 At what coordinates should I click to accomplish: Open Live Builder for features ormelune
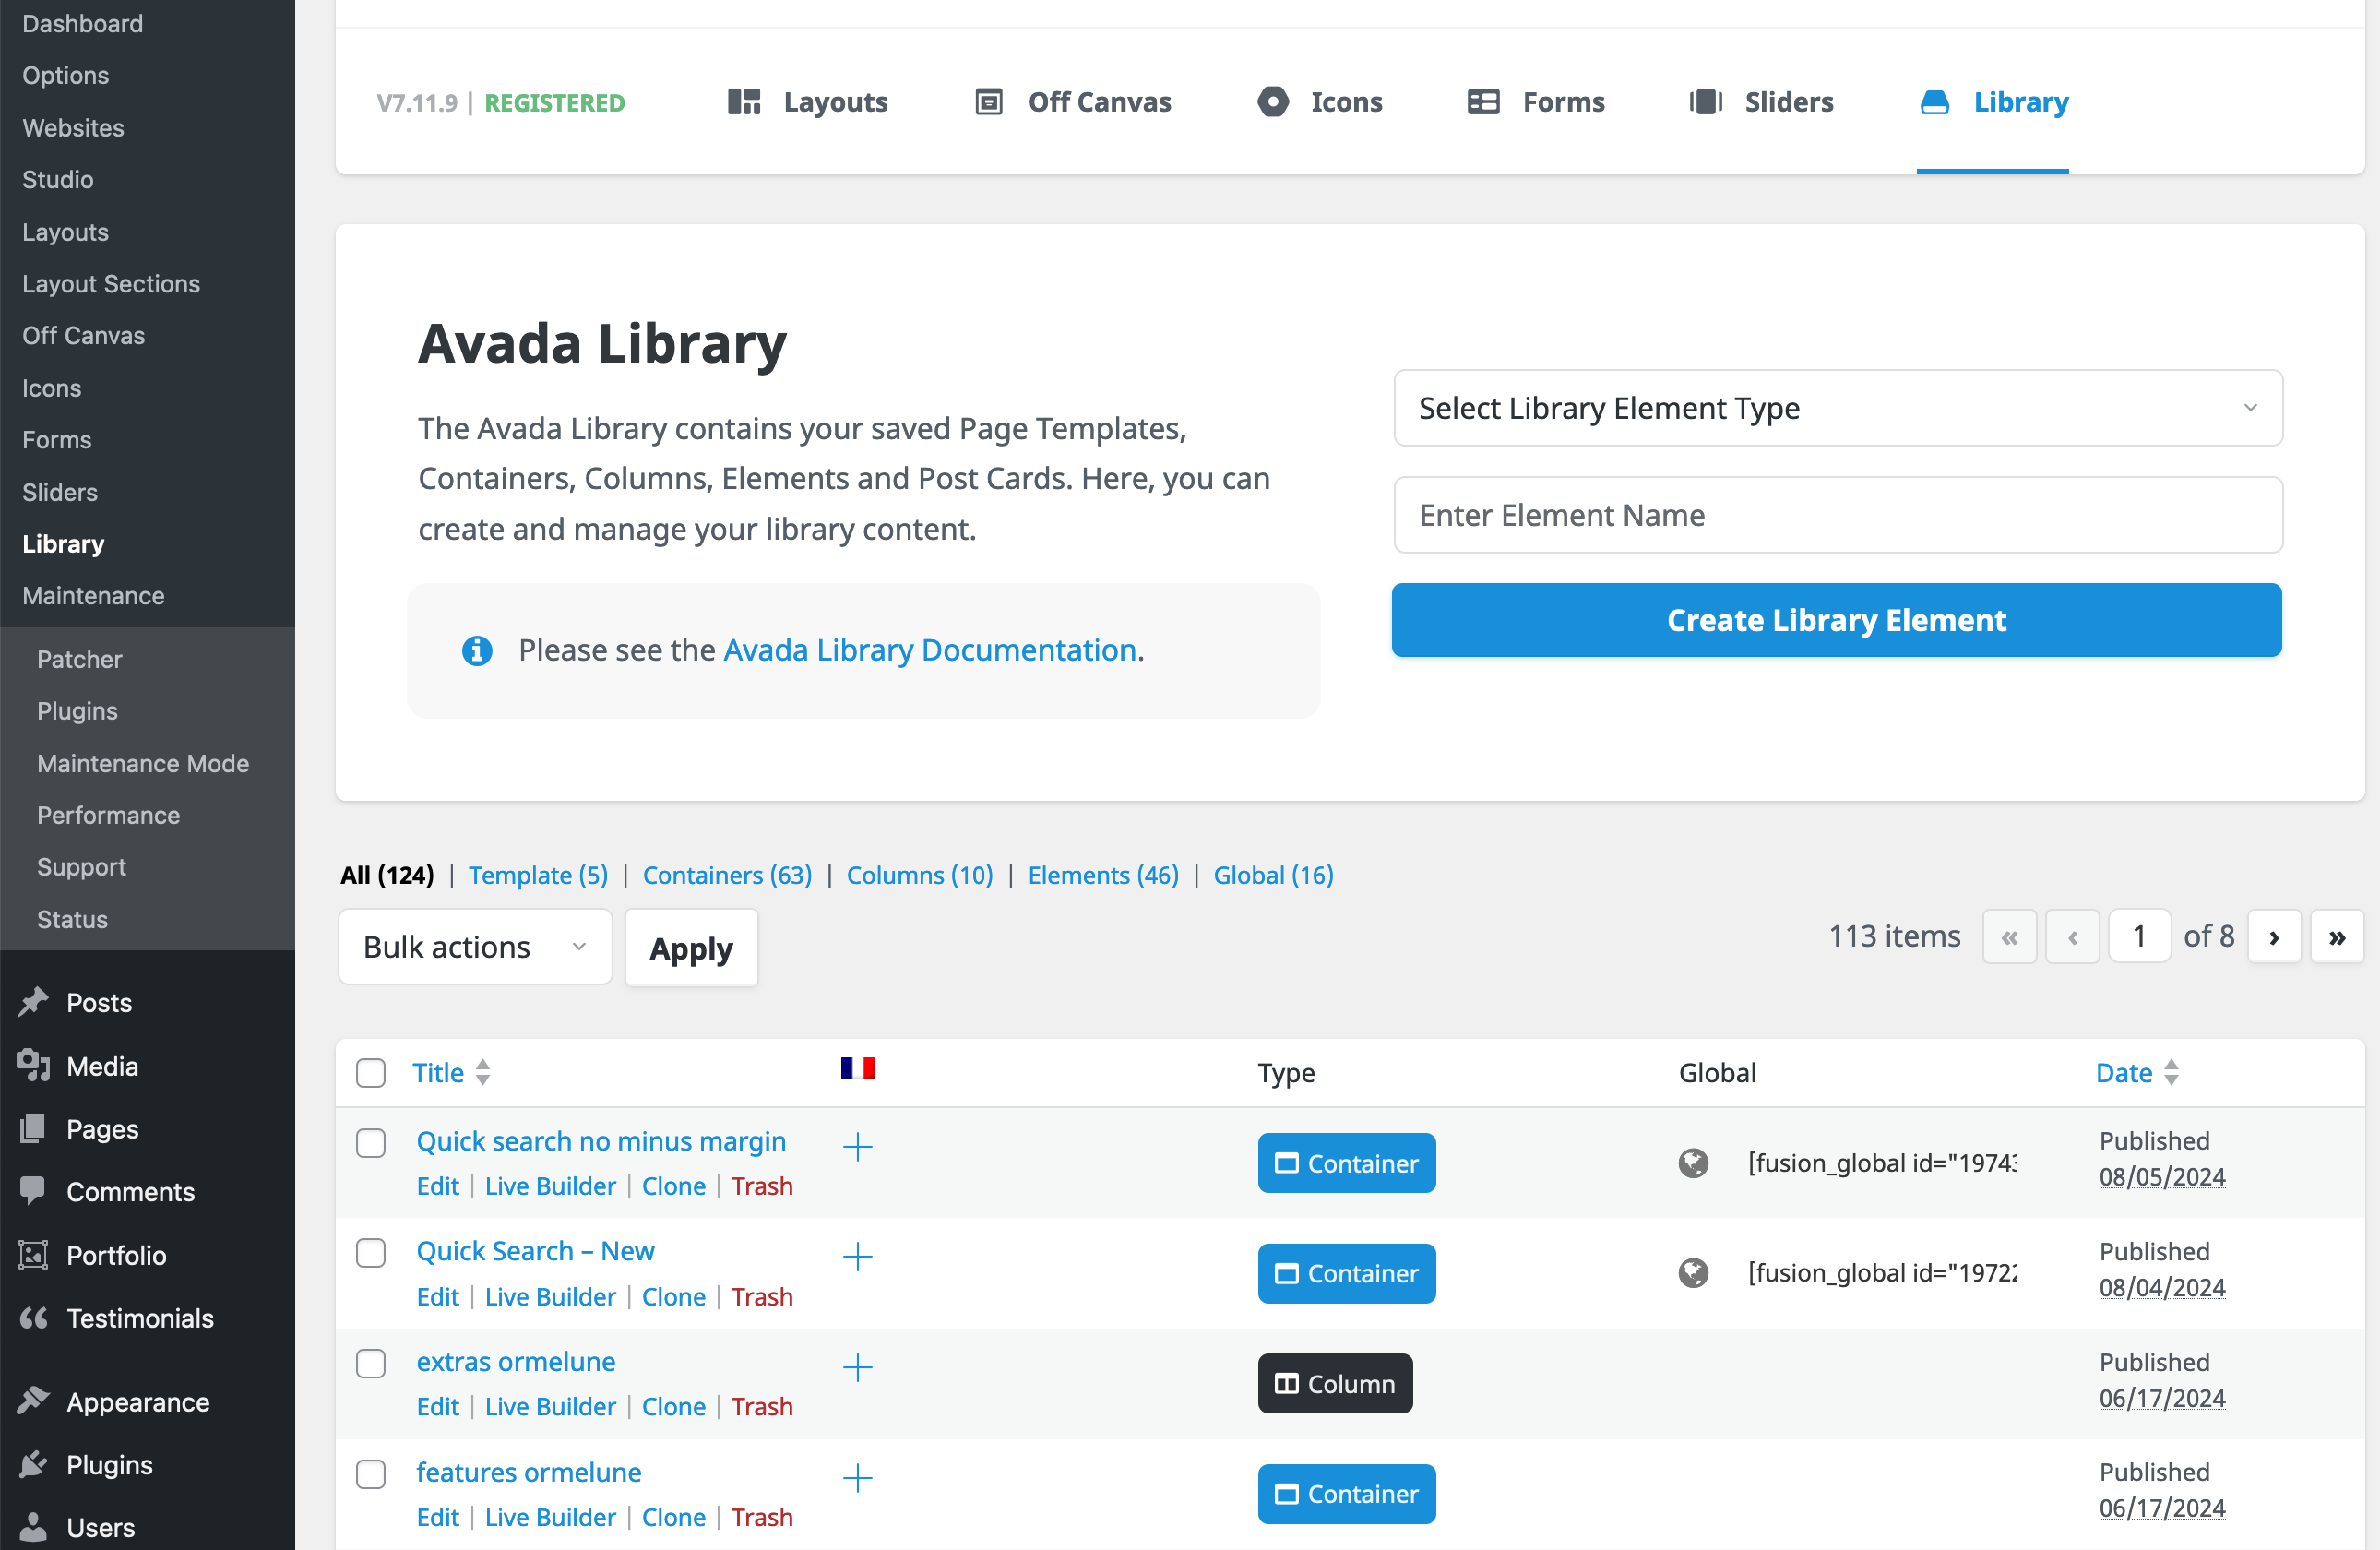[550, 1517]
